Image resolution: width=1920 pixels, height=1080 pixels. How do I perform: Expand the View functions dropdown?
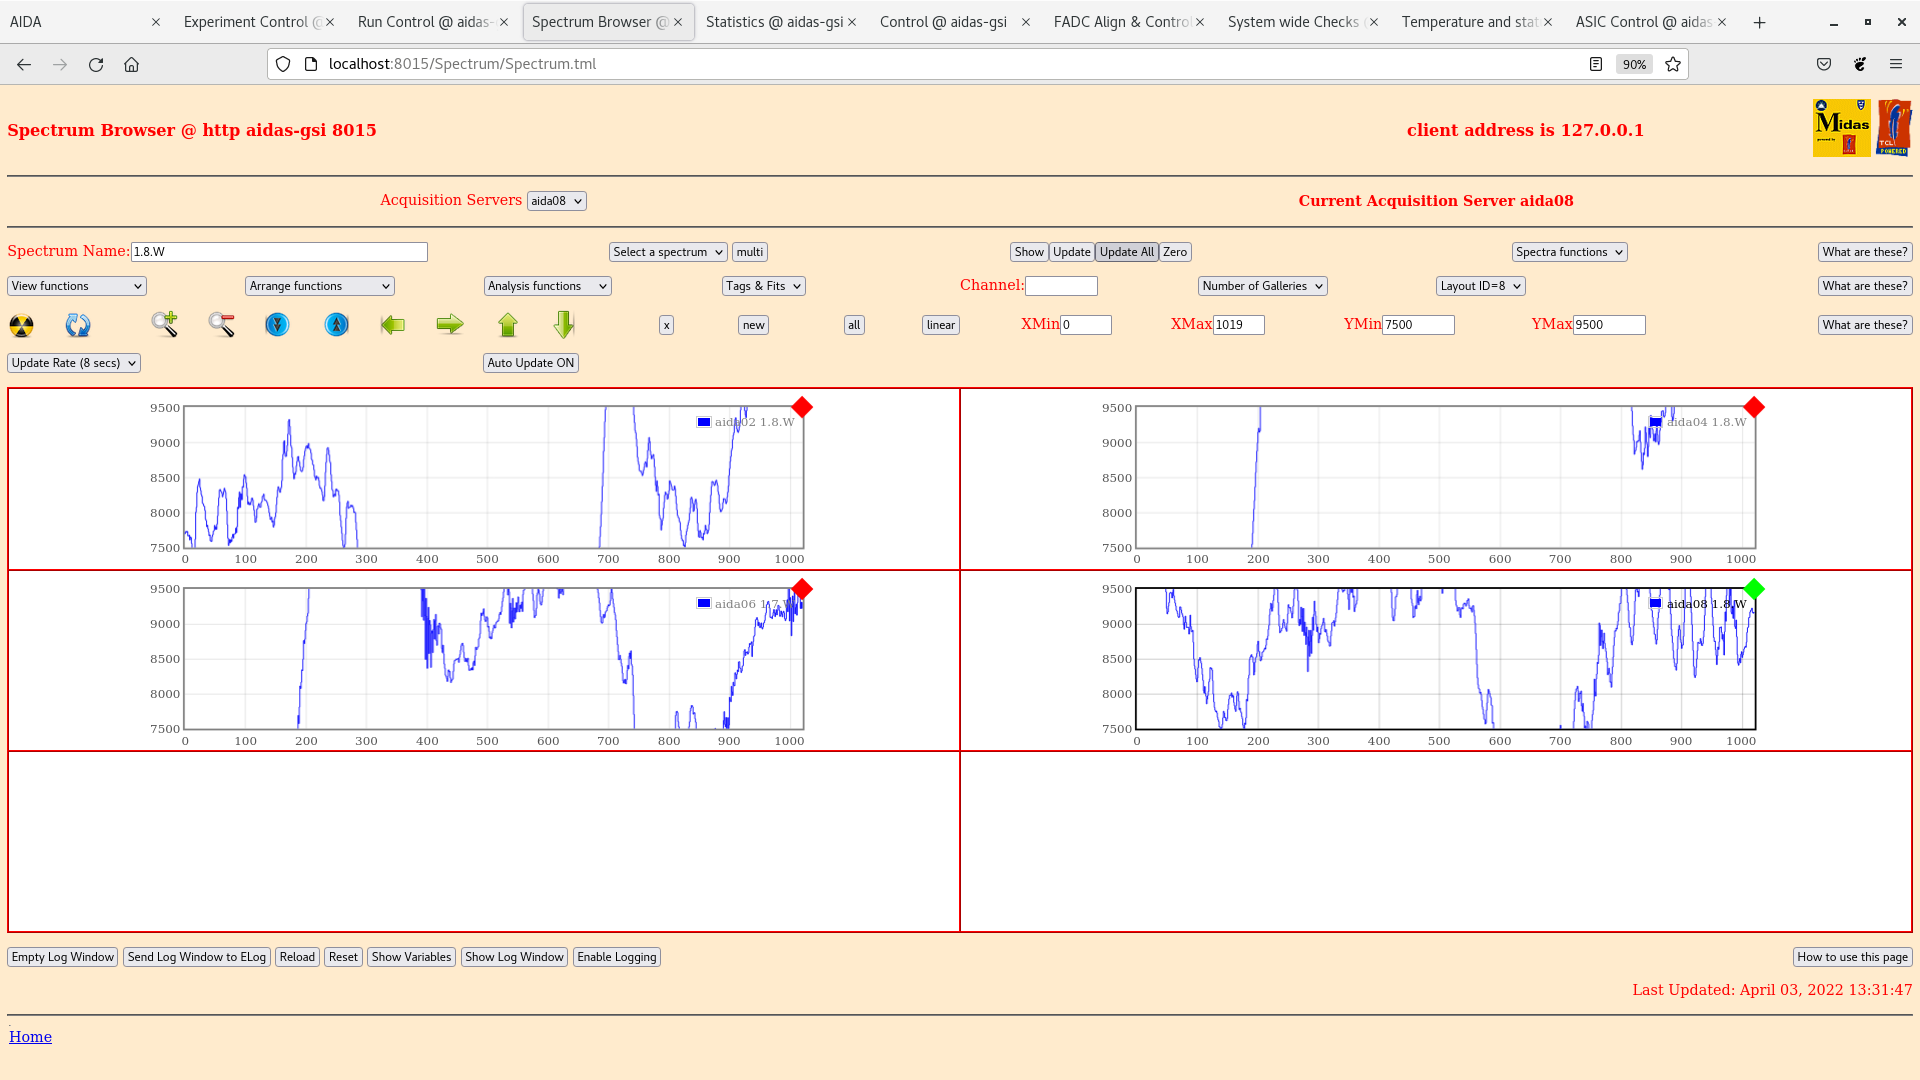click(x=77, y=286)
